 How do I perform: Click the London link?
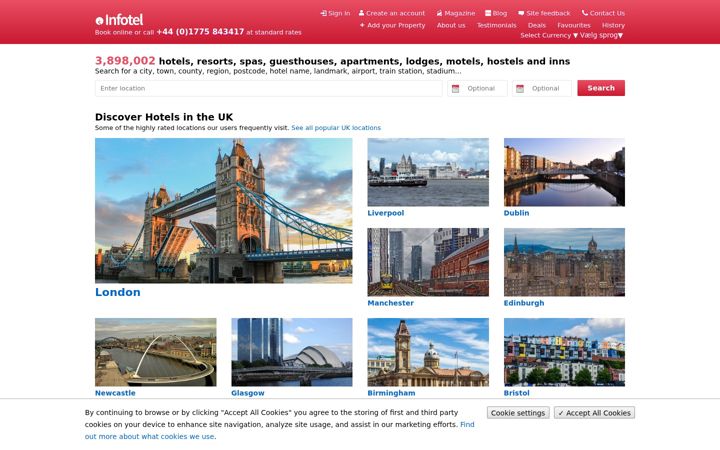pos(118,292)
